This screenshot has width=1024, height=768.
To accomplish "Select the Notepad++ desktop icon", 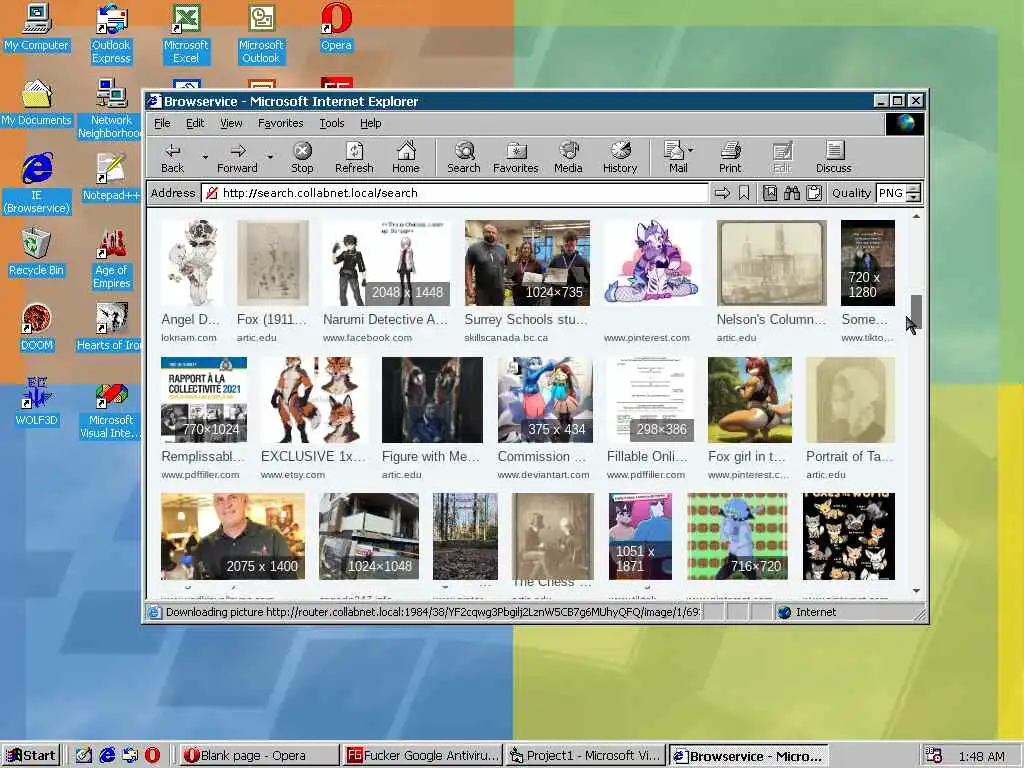I will pos(111,178).
